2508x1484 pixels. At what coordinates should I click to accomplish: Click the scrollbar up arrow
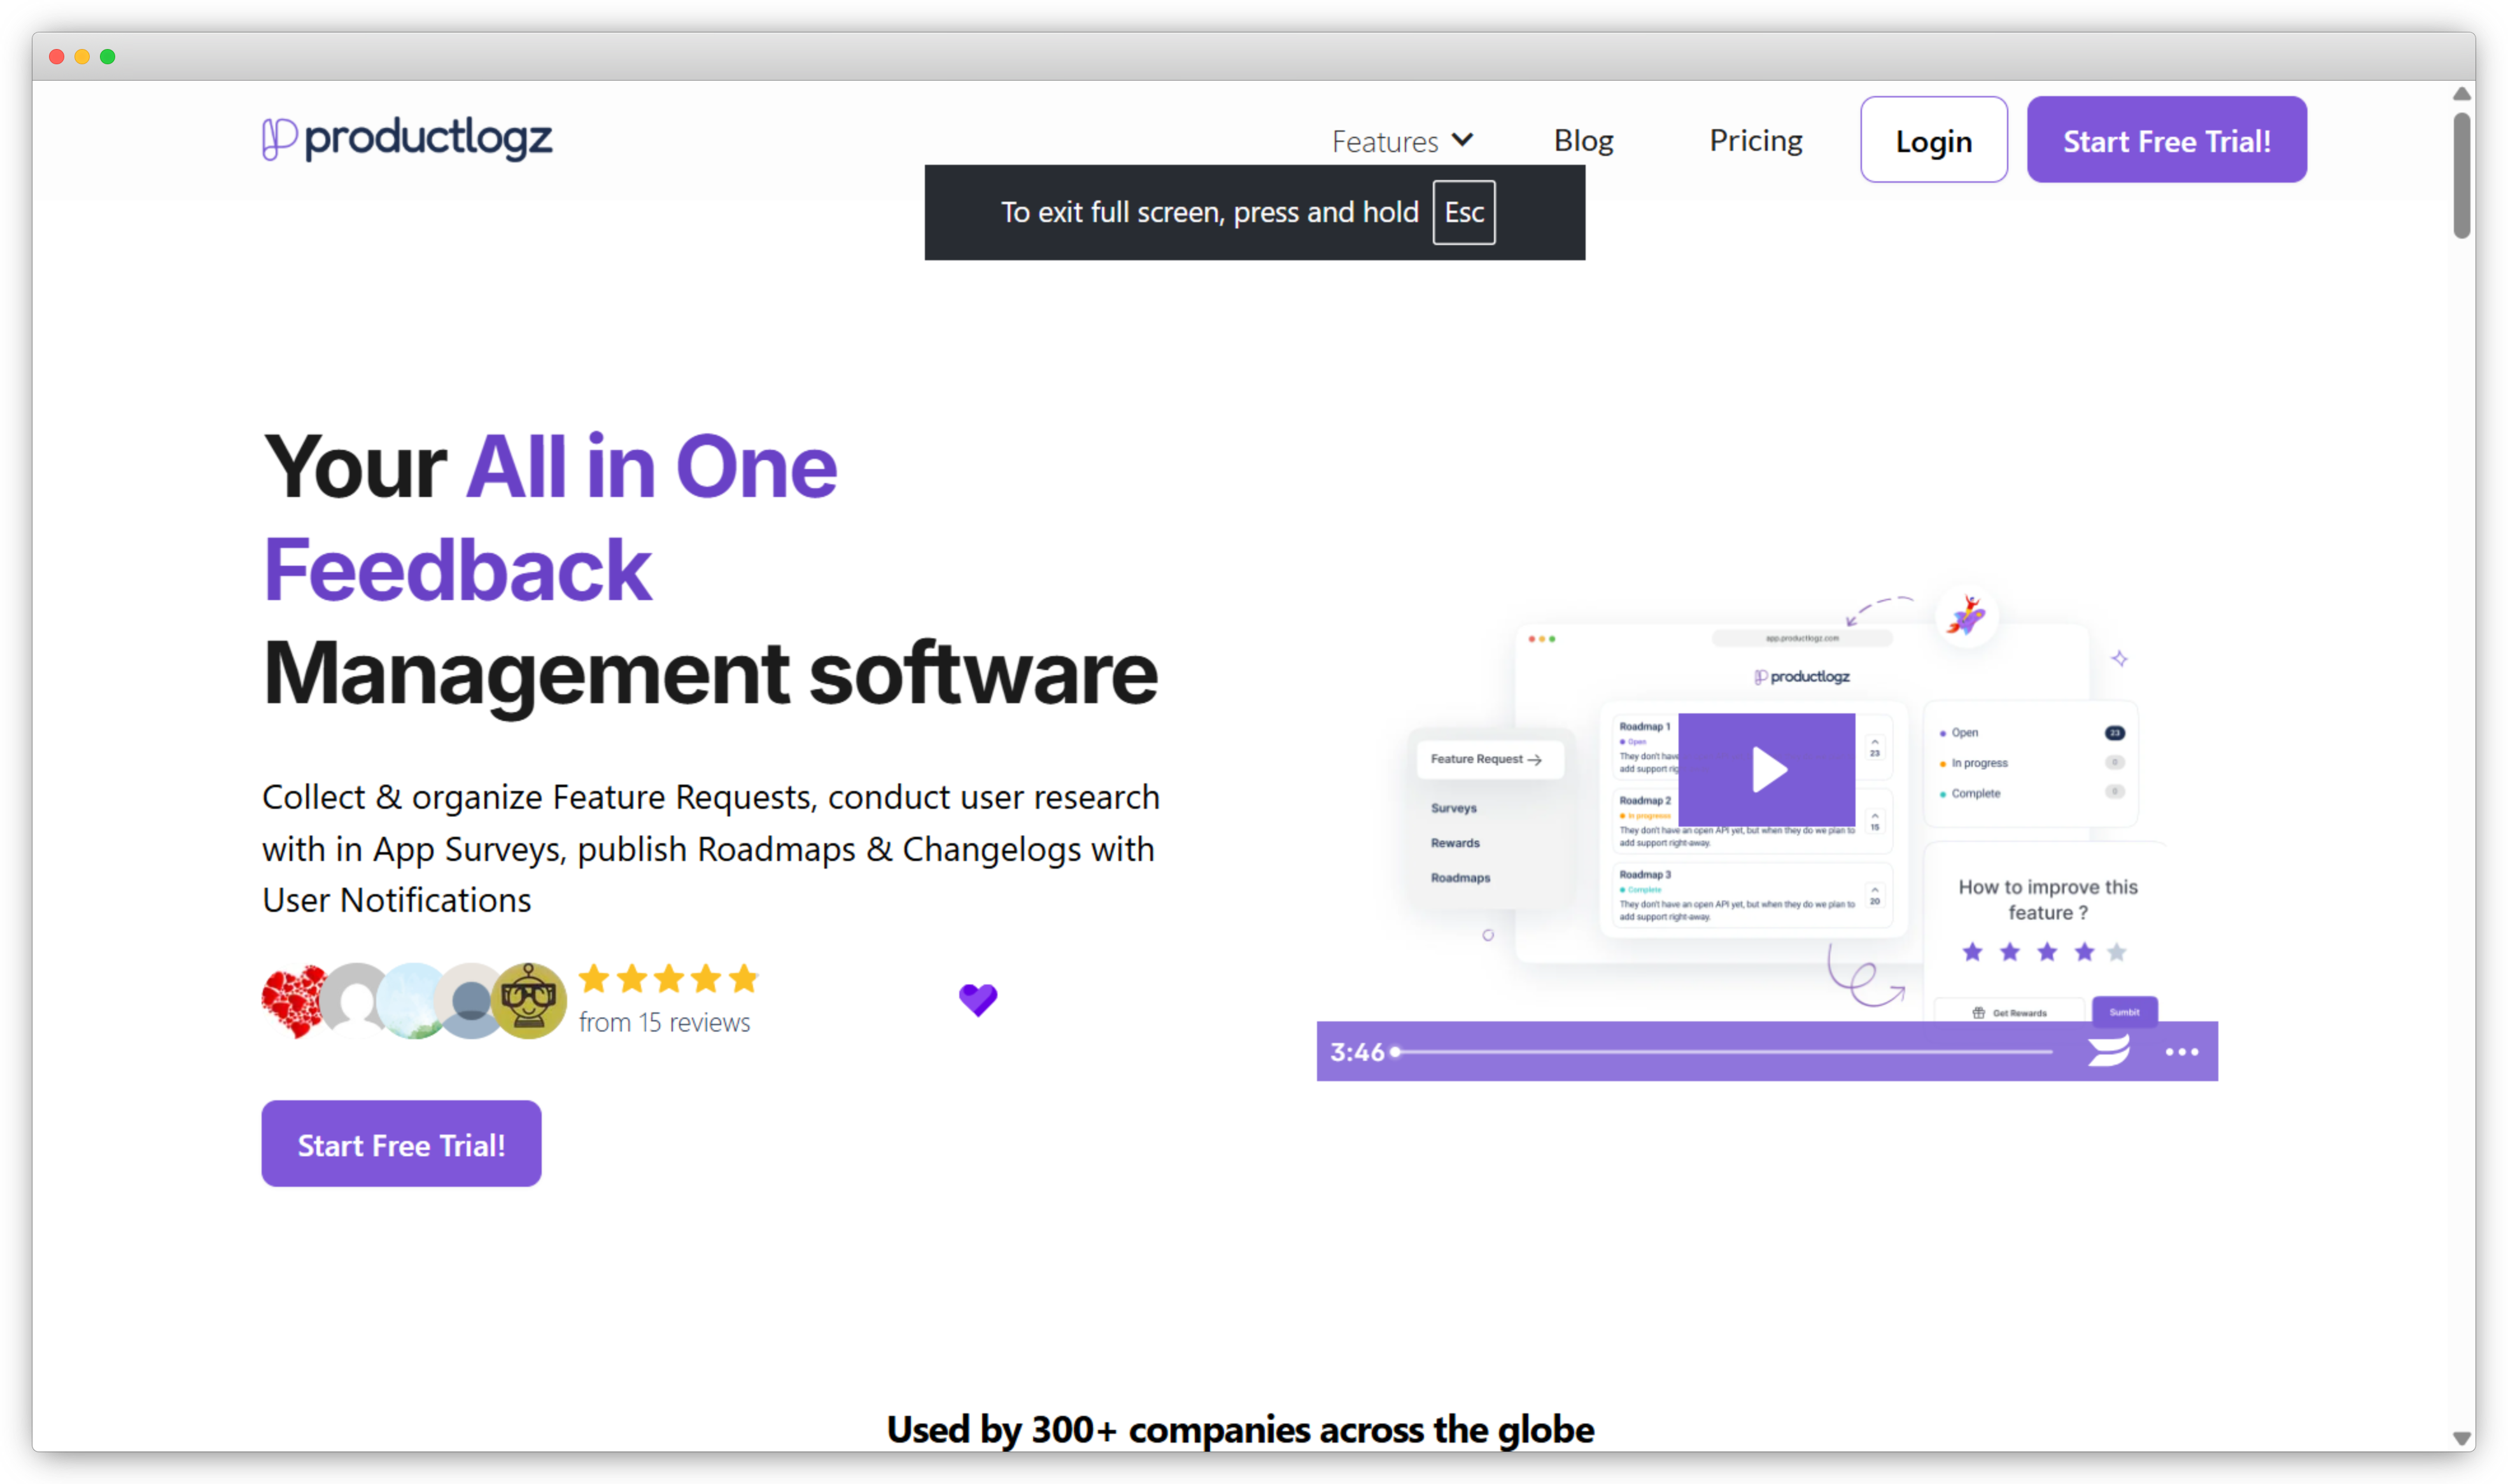click(x=2461, y=94)
